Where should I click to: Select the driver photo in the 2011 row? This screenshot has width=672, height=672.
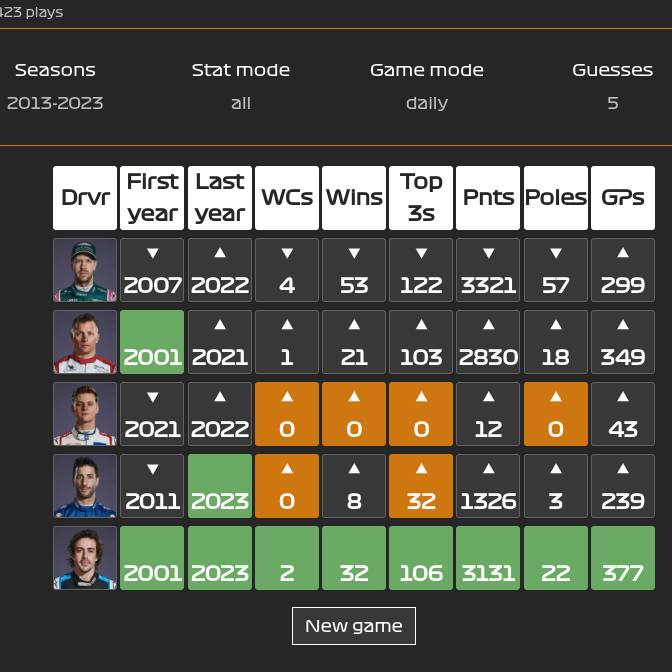point(85,486)
